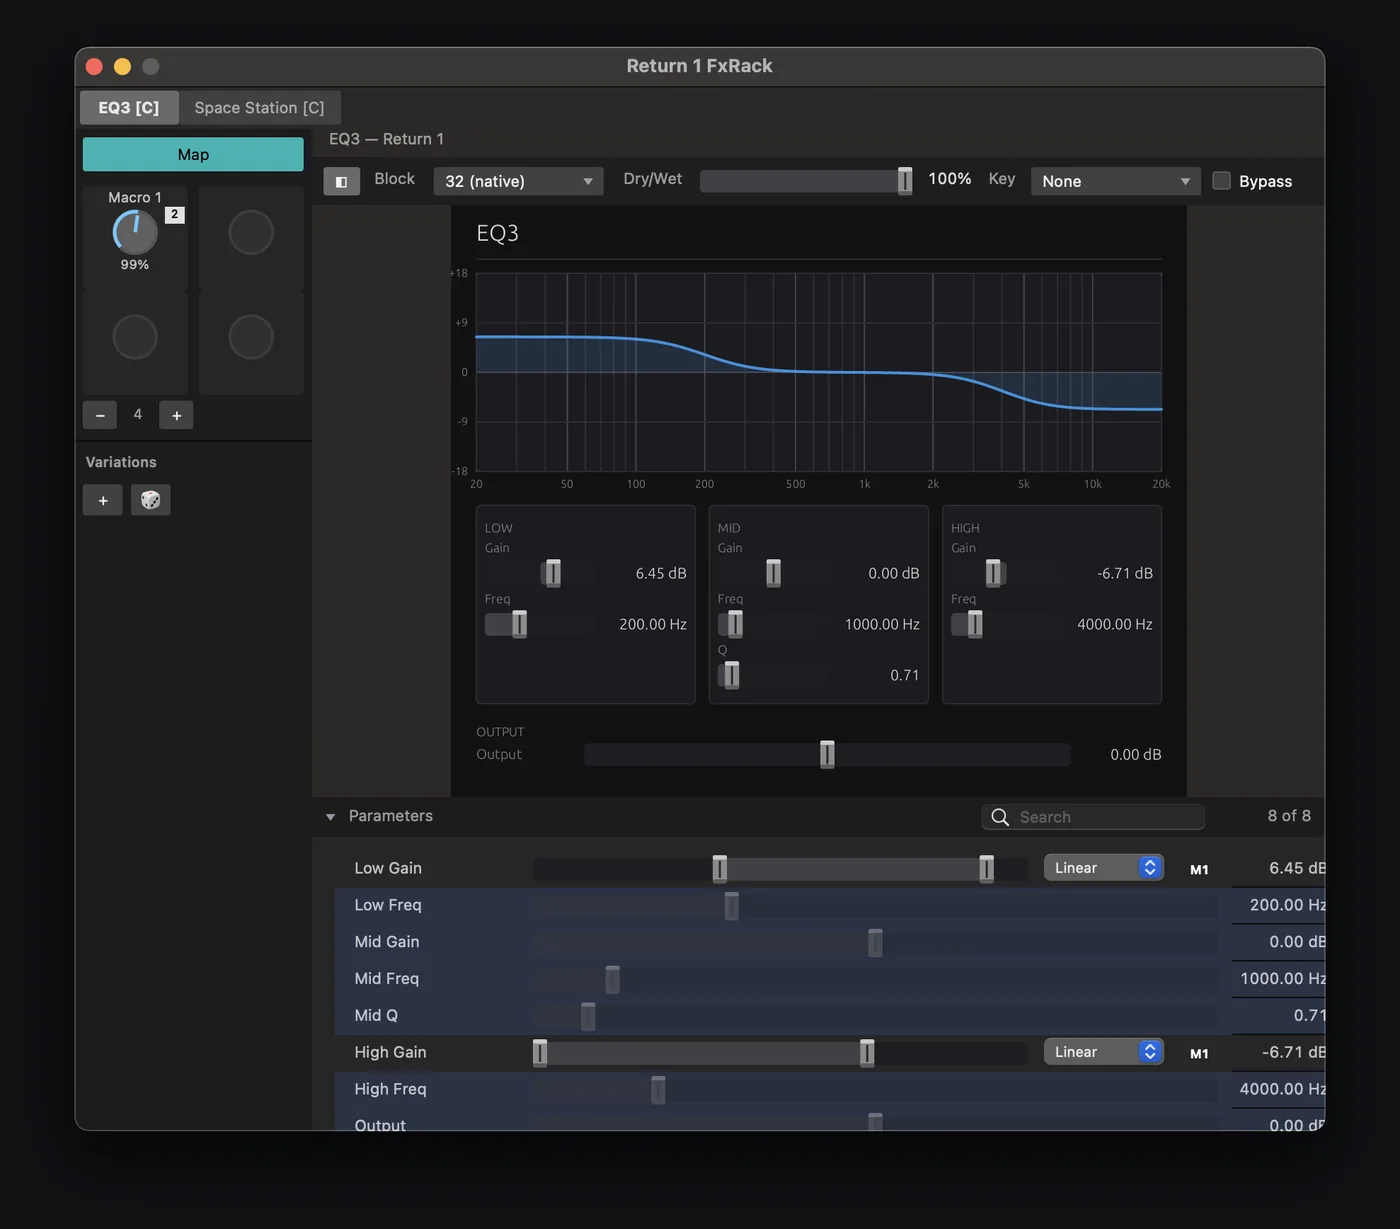Open the Key dropdown set to None
This screenshot has height=1229, width=1400.
coord(1115,181)
